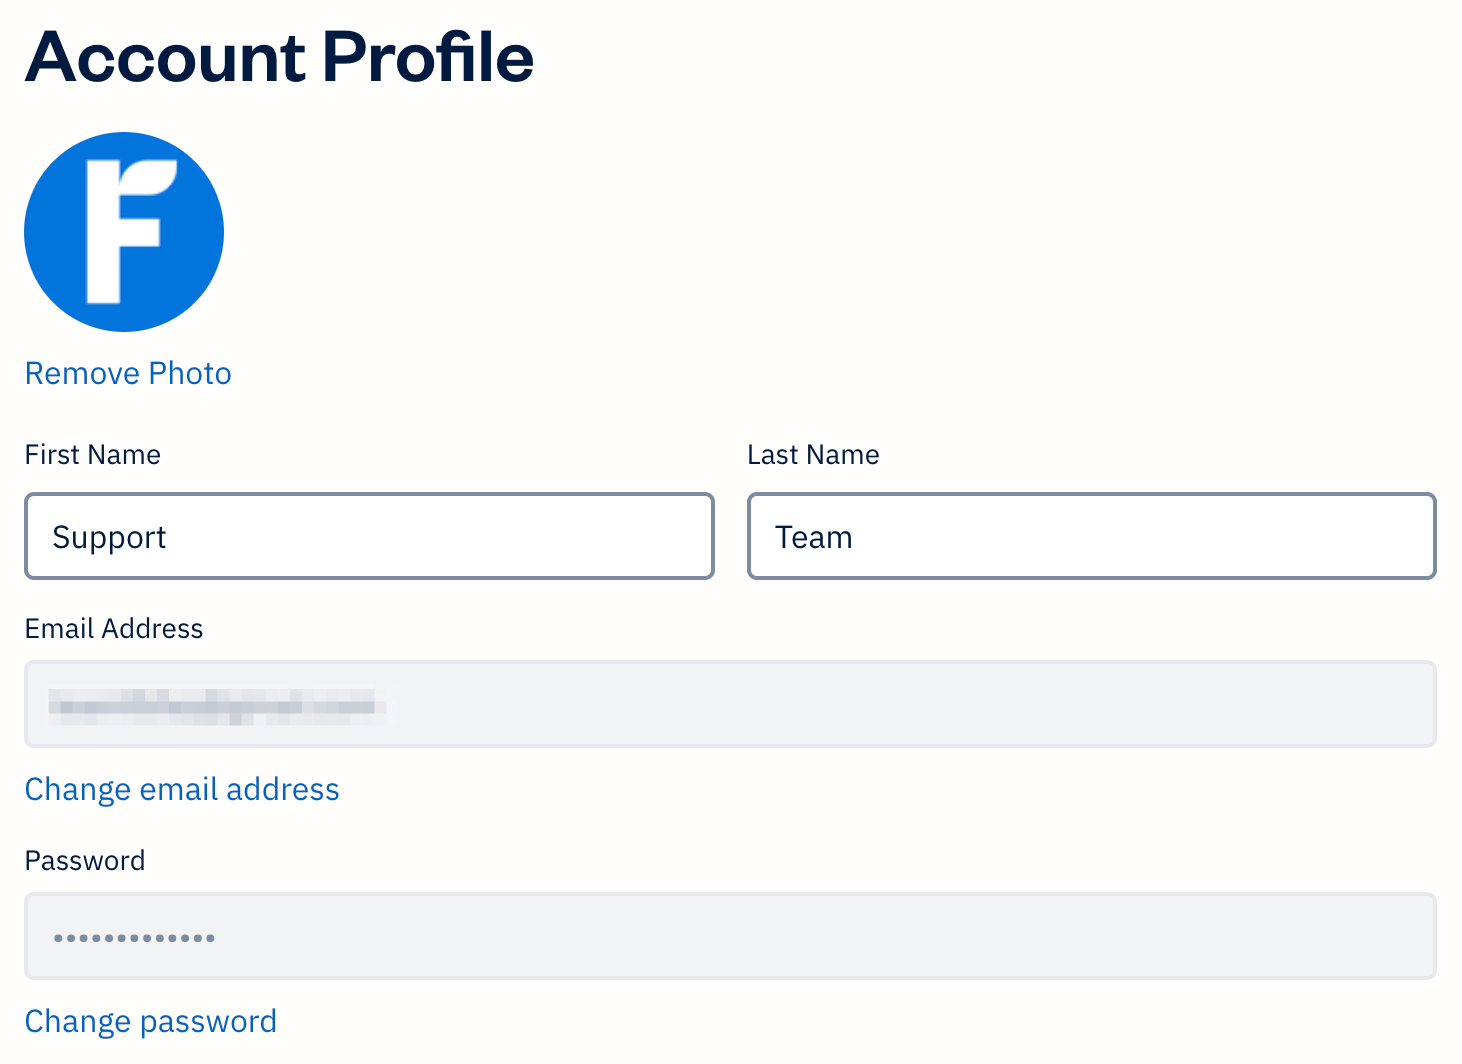Open the Change password link
The width and height of the screenshot is (1462, 1064).
coord(150,1022)
